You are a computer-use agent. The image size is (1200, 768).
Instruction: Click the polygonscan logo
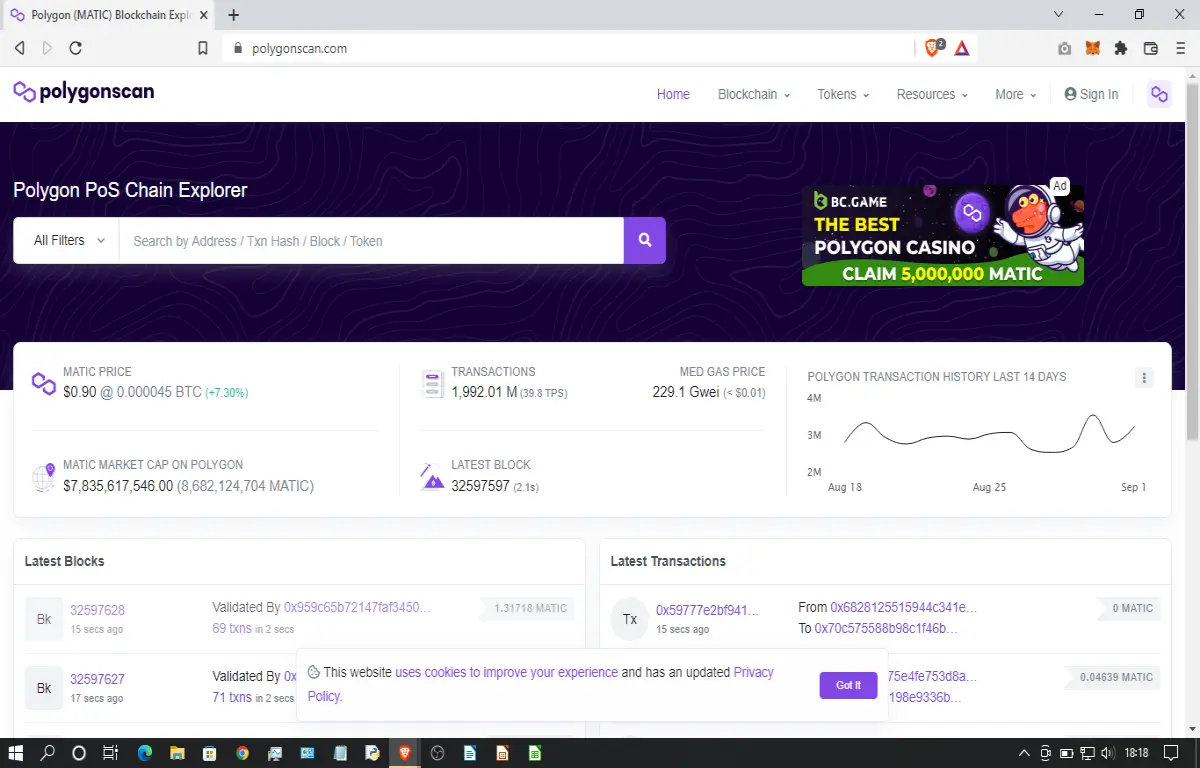point(84,92)
